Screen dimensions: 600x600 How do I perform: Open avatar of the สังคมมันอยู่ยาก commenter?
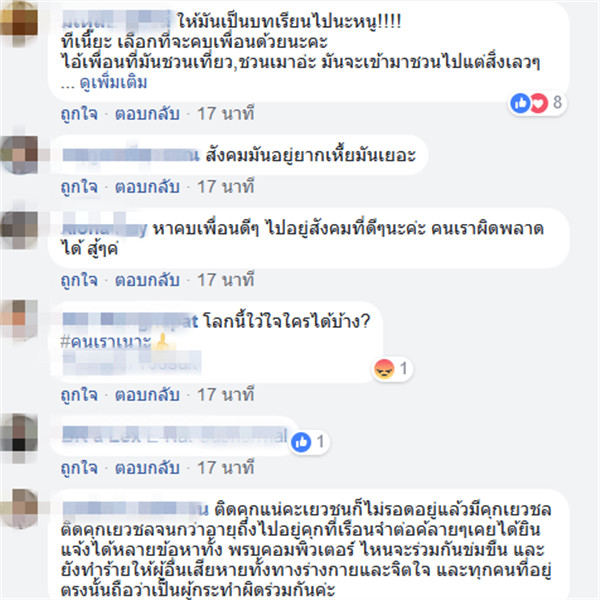[x=19, y=155]
